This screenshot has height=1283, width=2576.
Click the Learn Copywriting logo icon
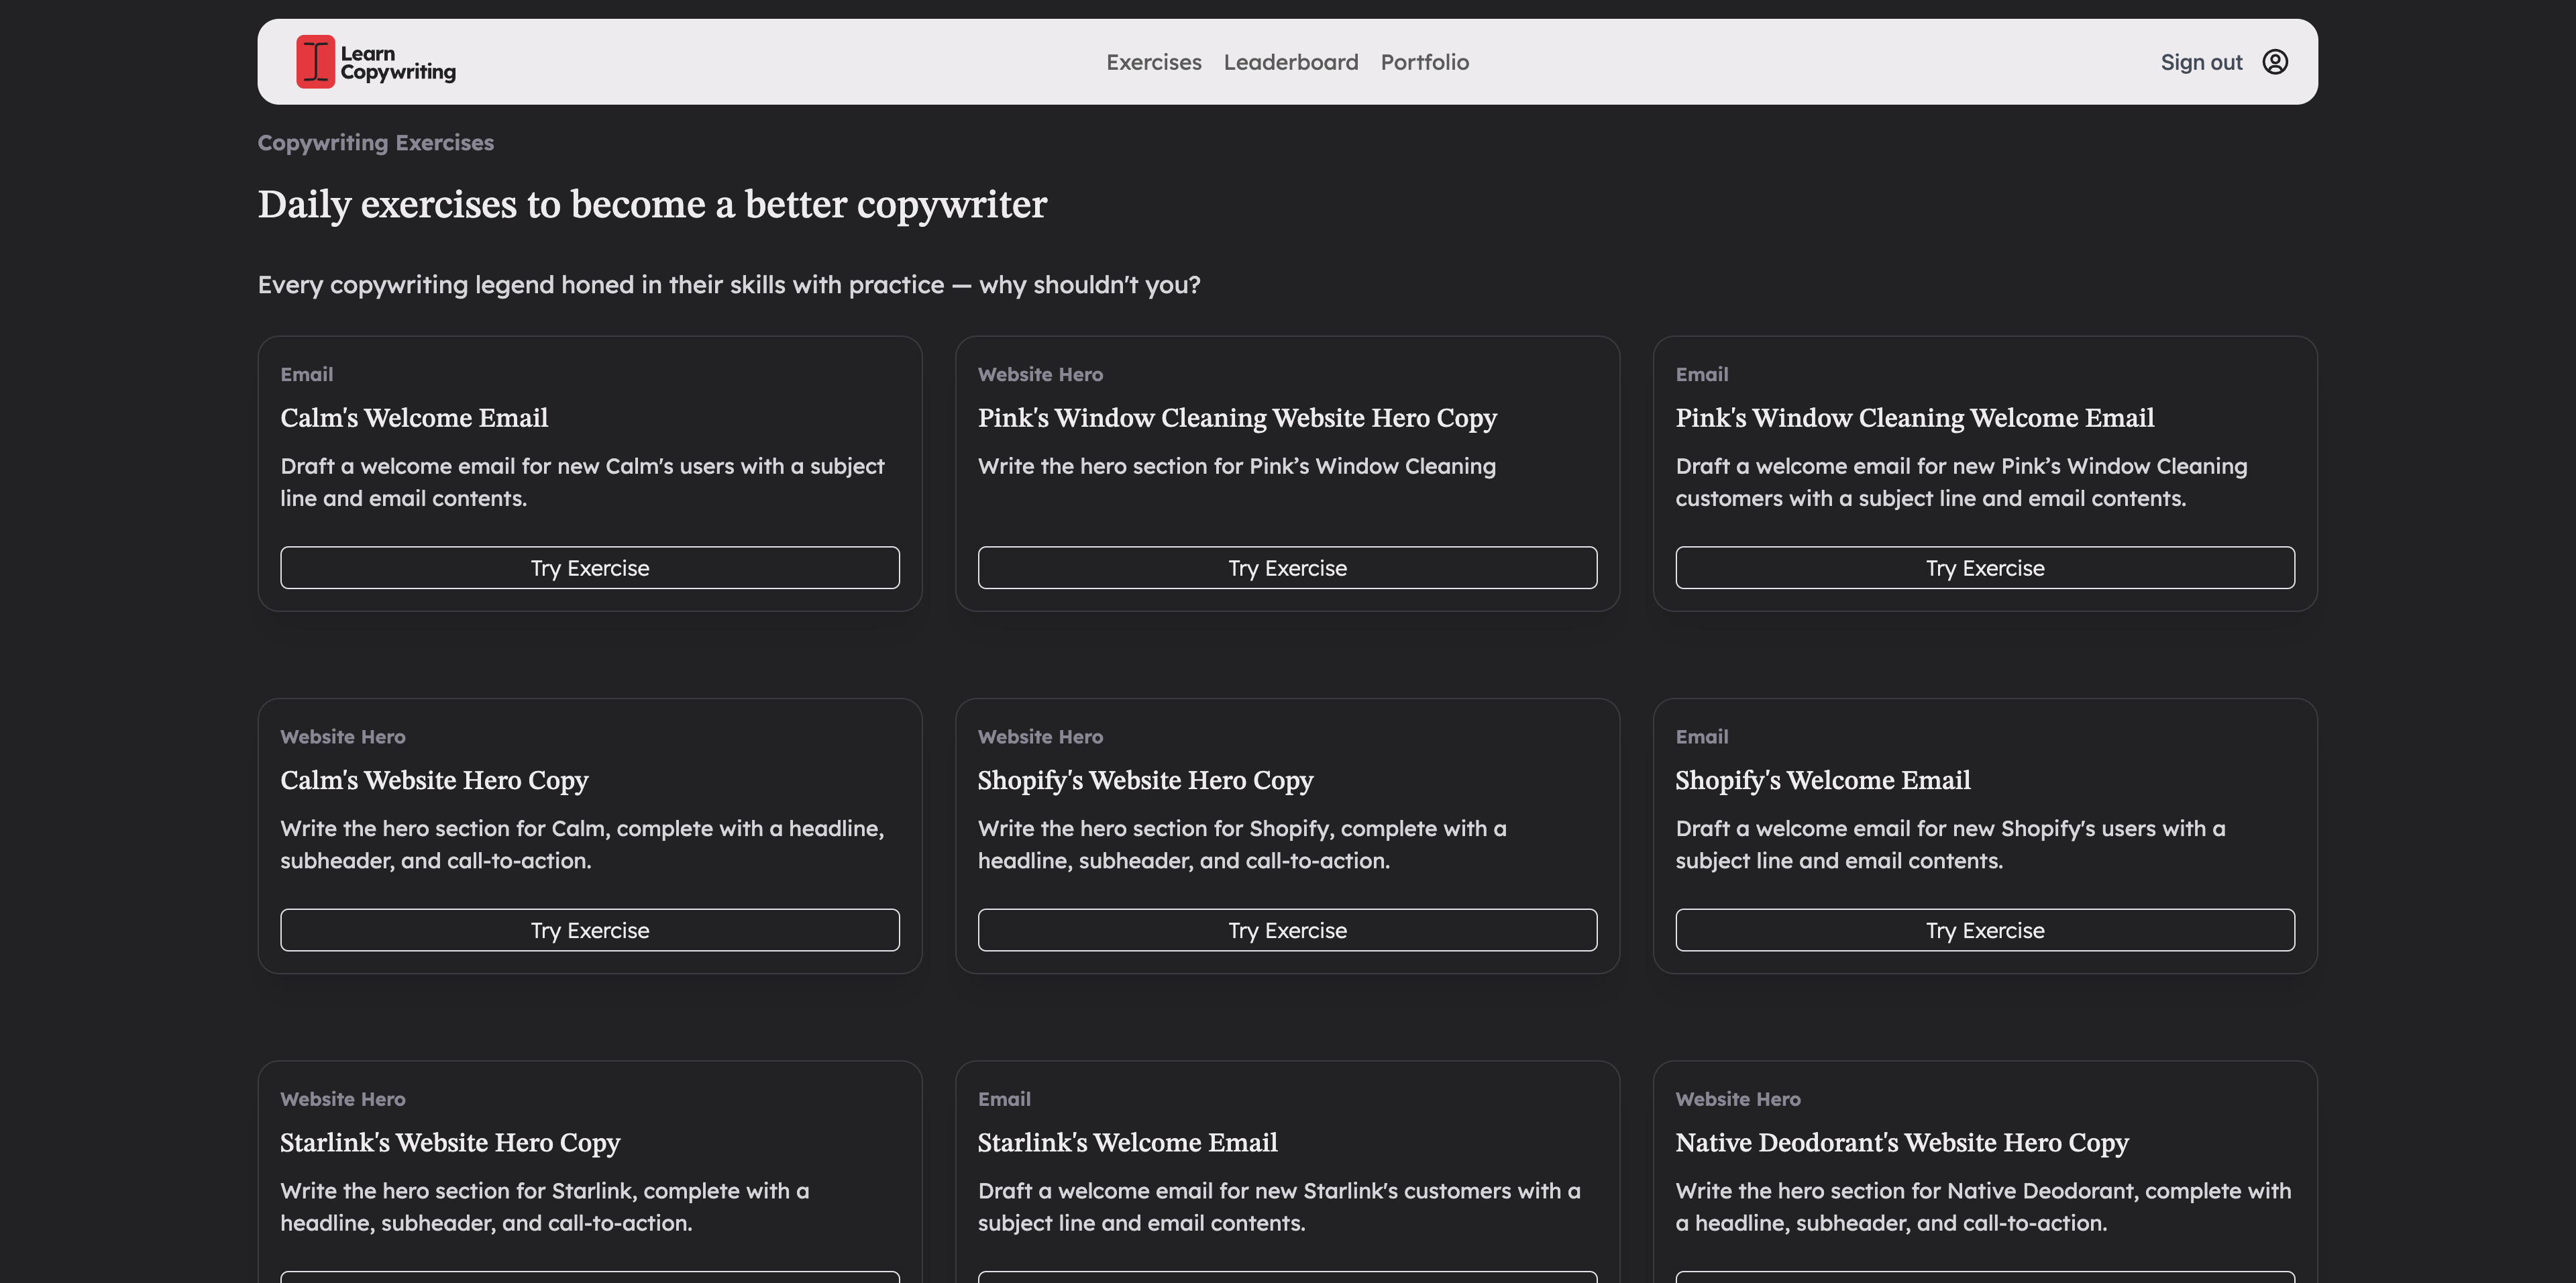pyautogui.click(x=315, y=62)
